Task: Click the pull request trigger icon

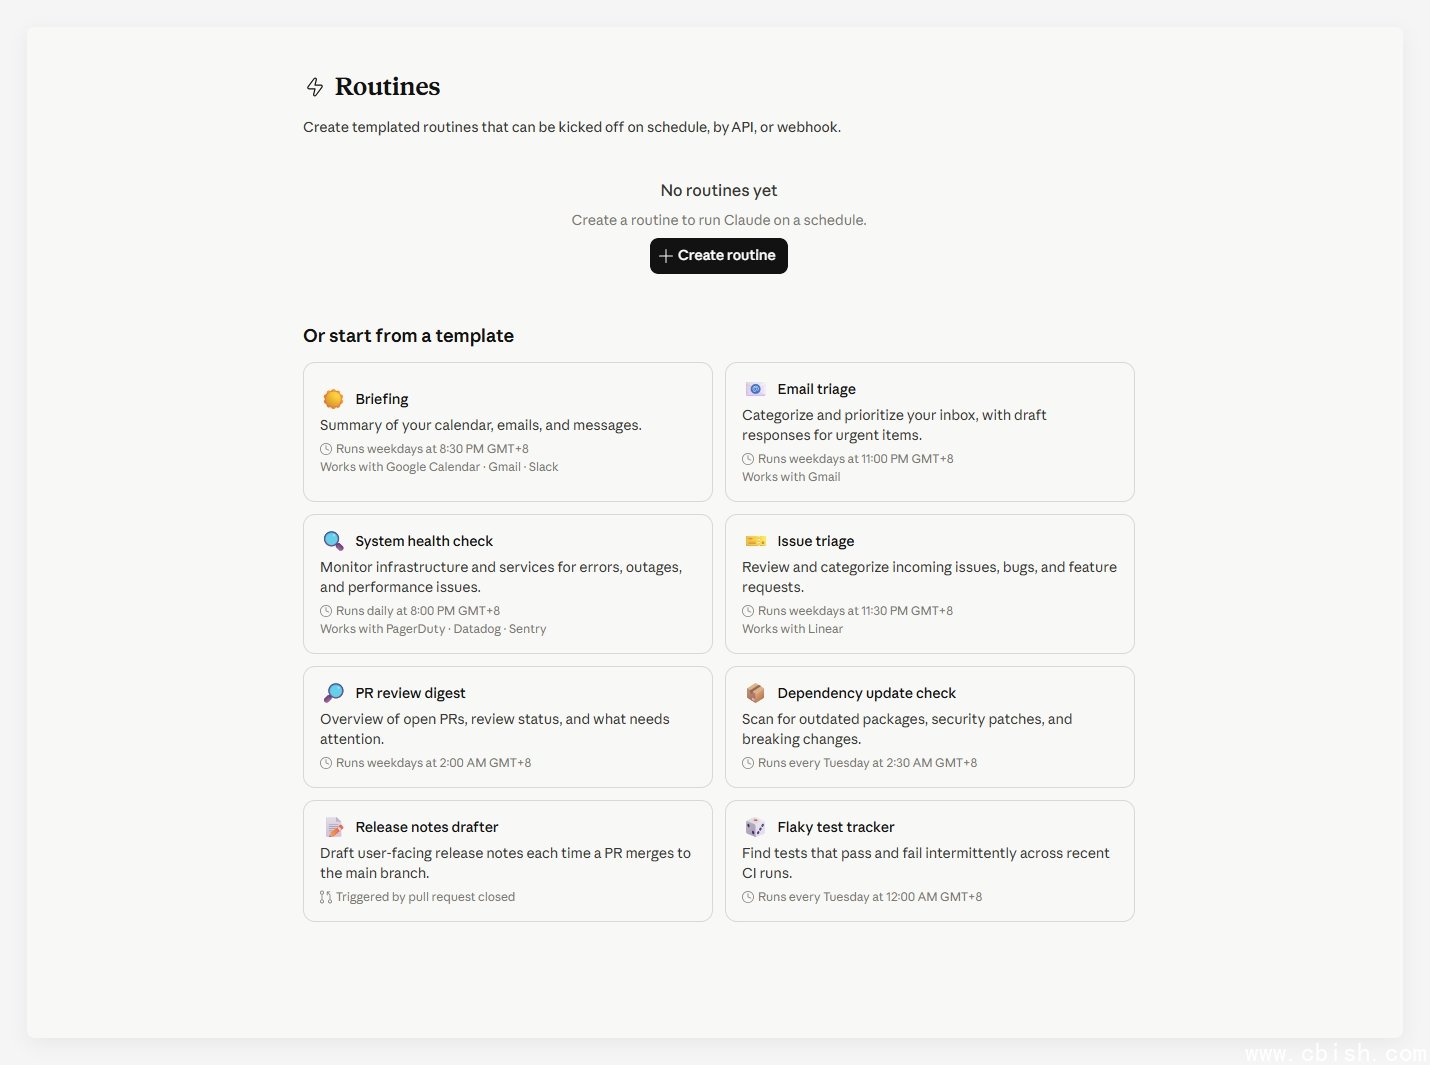Action: pos(326,897)
